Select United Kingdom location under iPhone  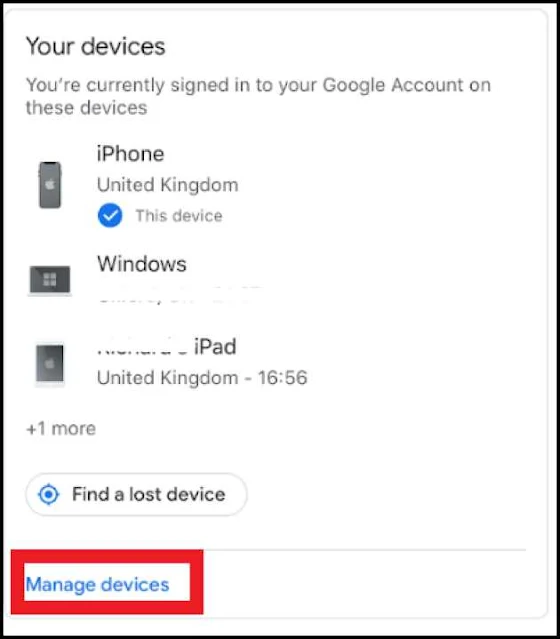click(x=168, y=185)
